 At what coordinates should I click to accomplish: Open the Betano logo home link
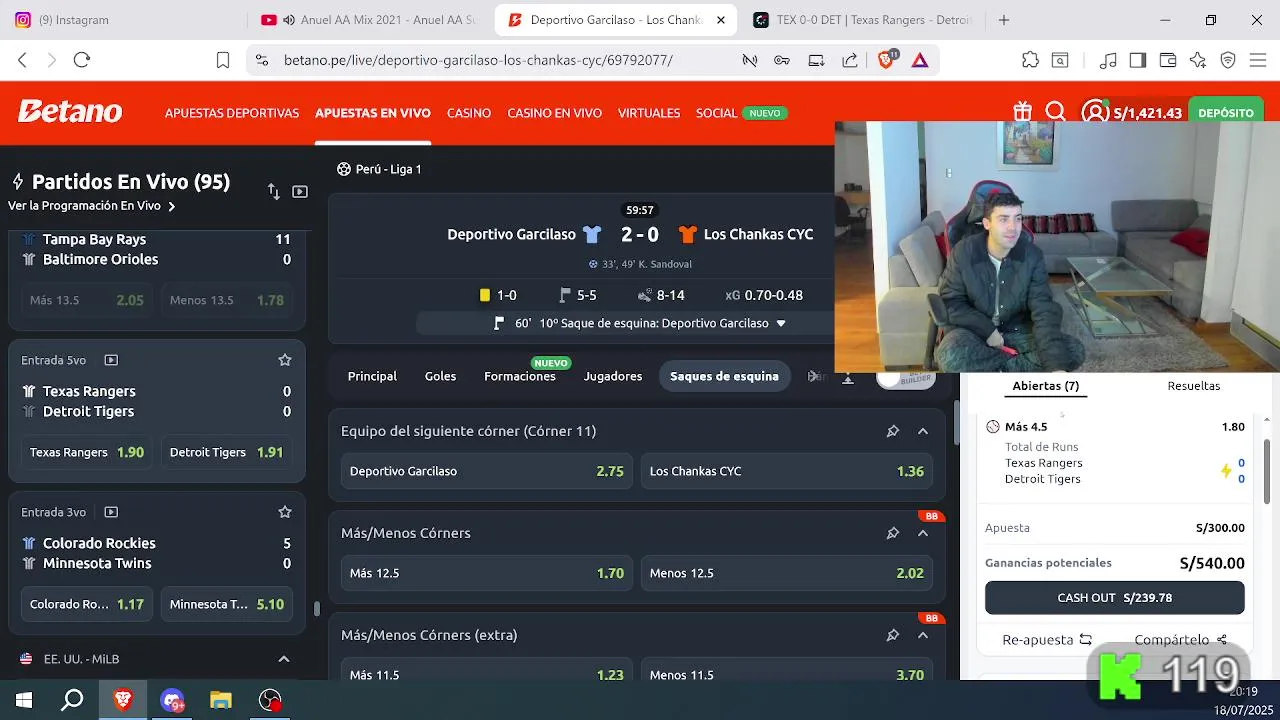70,112
